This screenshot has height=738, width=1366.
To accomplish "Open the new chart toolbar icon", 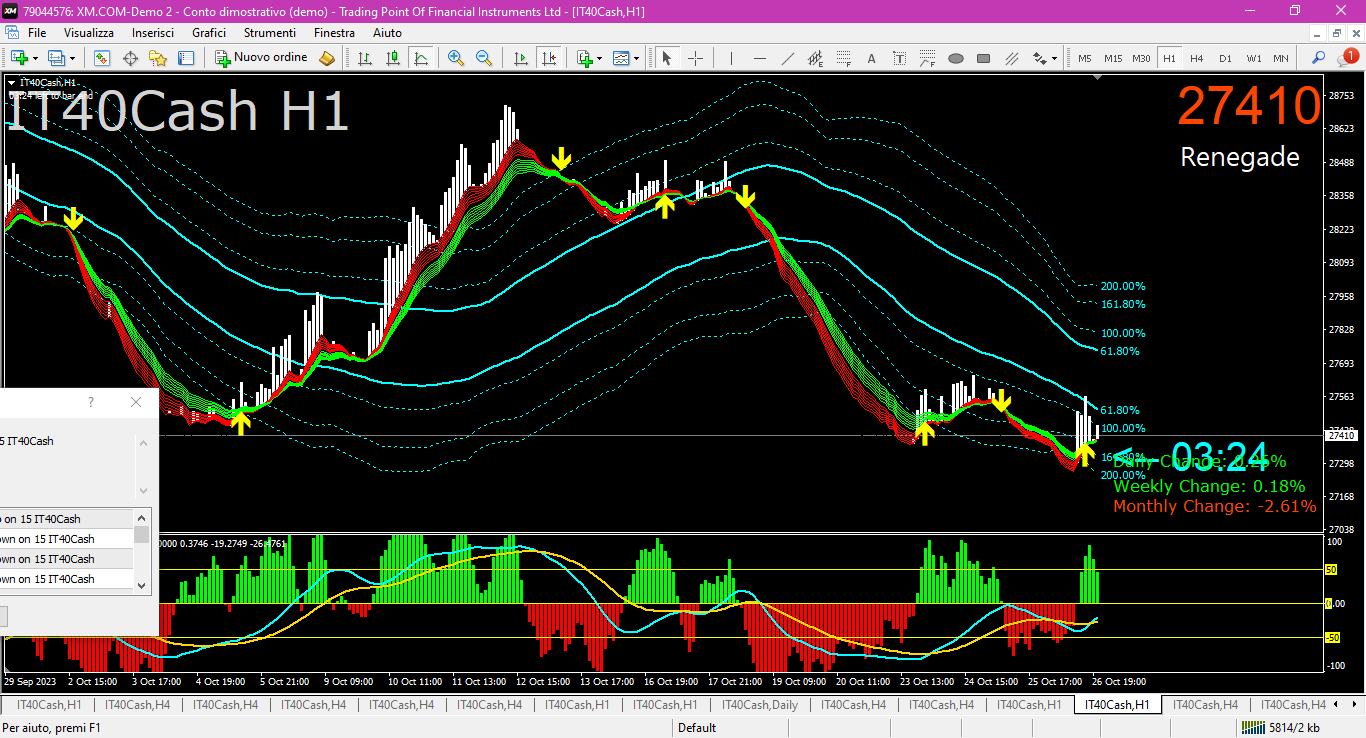I will click(18, 58).
